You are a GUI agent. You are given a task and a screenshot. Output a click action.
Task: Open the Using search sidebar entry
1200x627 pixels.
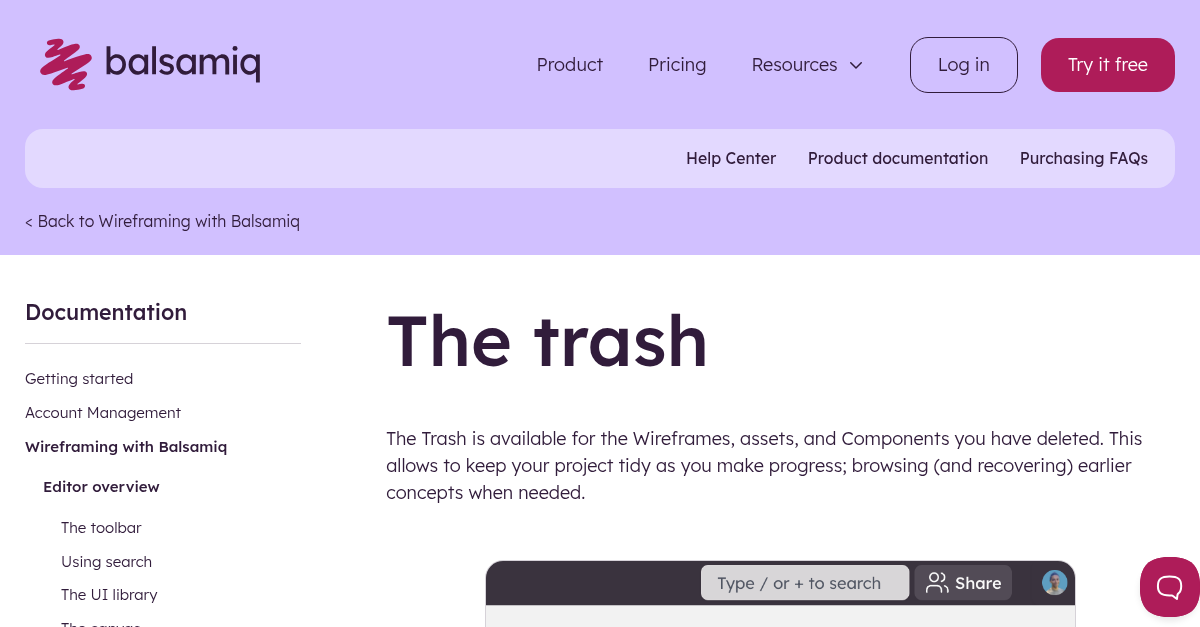(106, 561)
